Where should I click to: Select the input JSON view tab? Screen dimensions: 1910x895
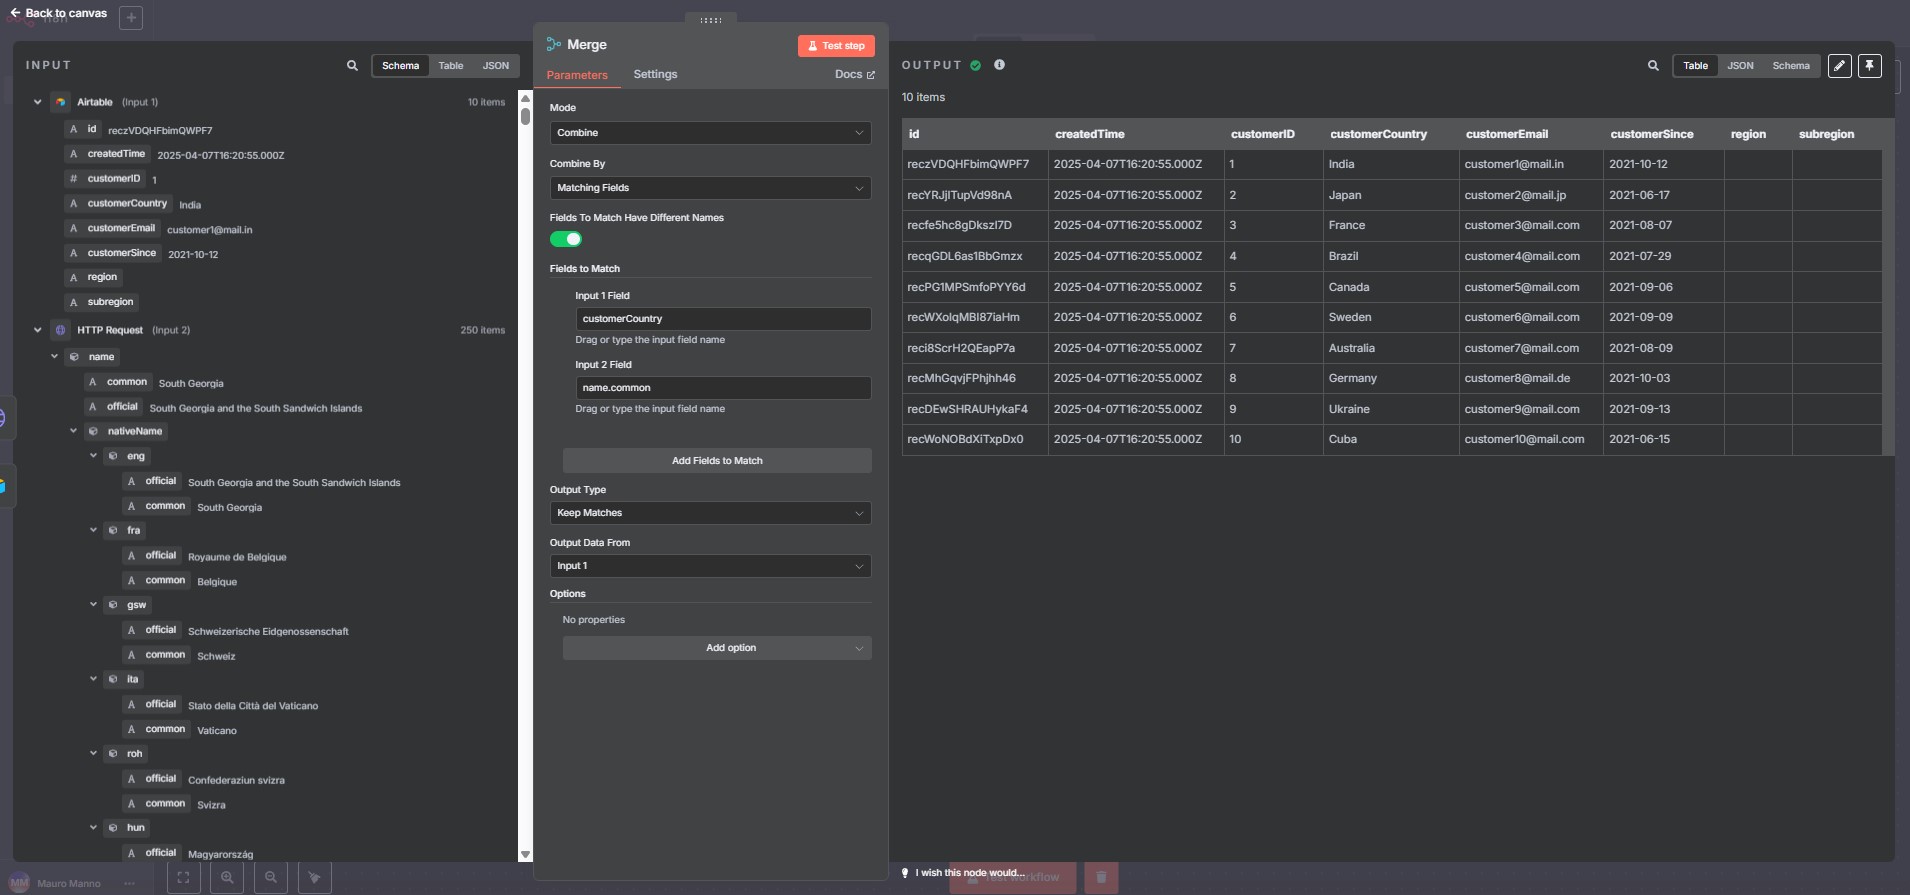coord(496,66)
